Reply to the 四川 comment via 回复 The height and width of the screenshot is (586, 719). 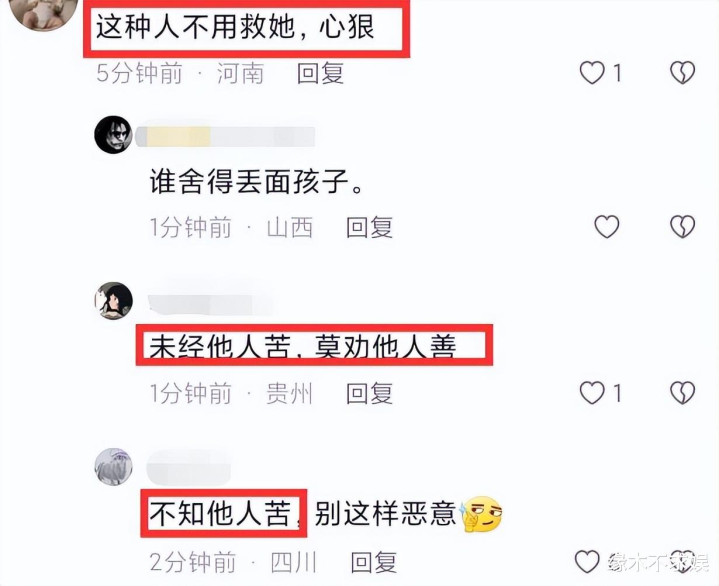tap(374, 562)
